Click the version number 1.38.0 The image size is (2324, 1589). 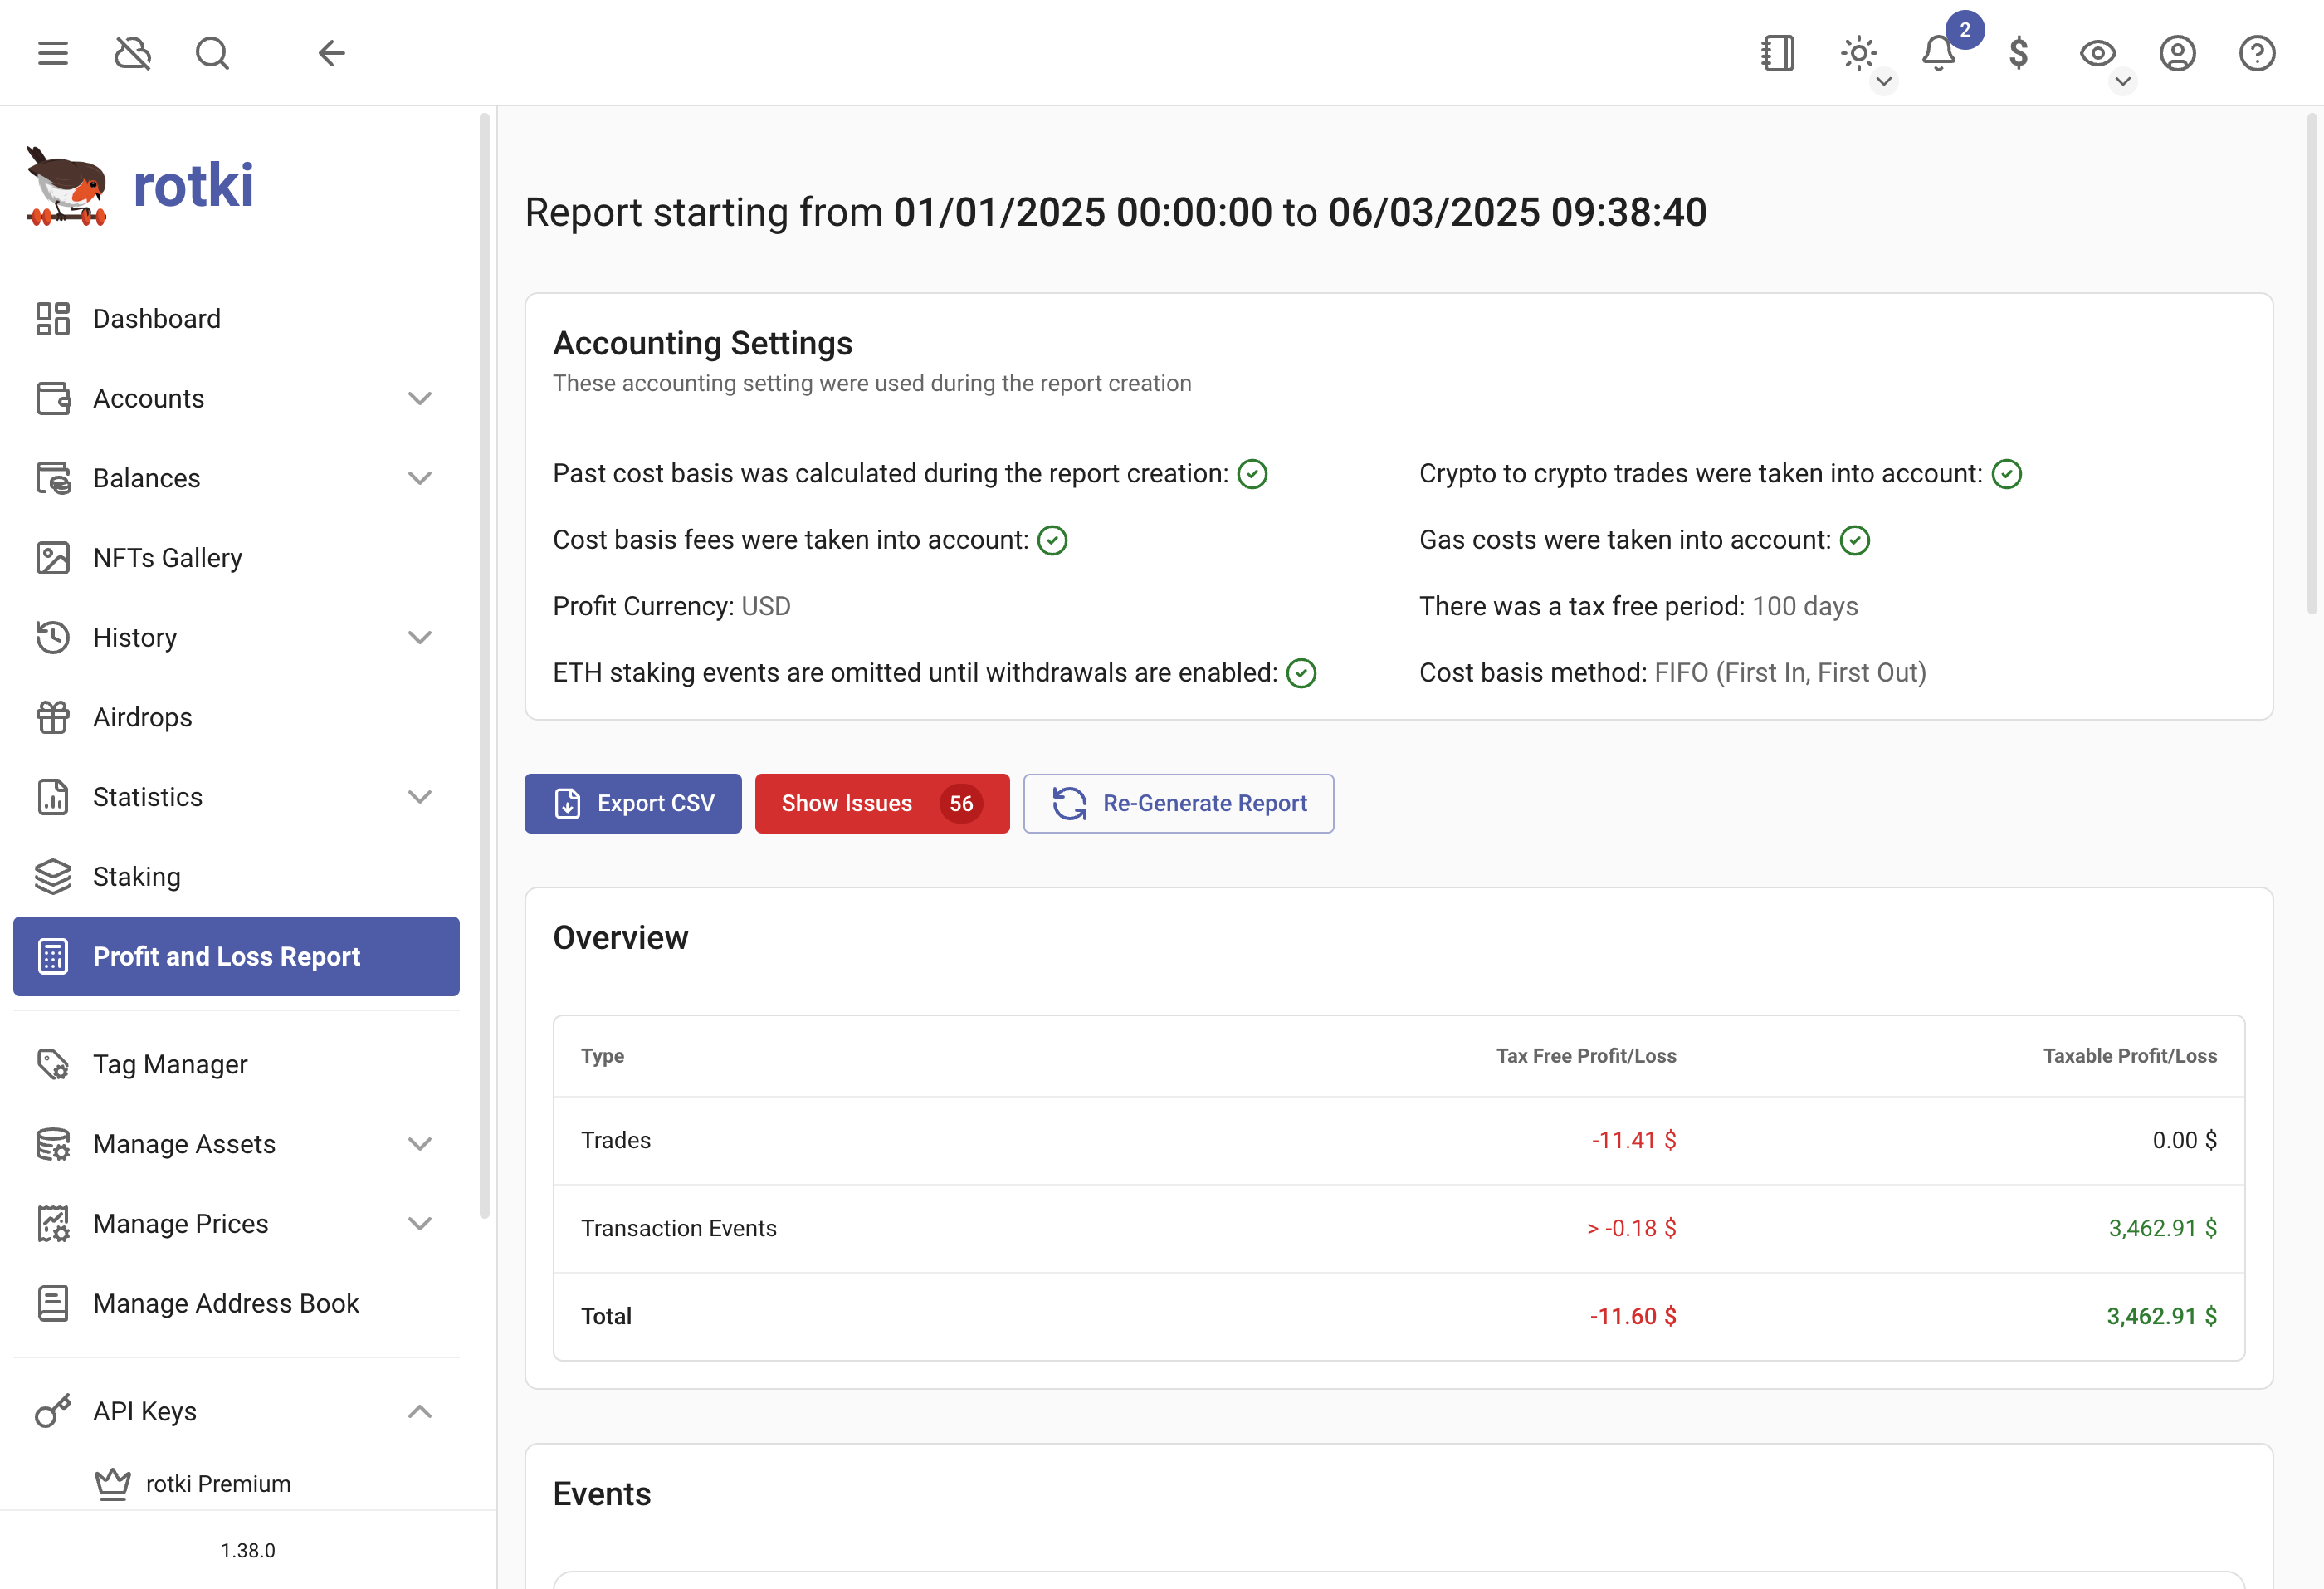click(248, 1550)
